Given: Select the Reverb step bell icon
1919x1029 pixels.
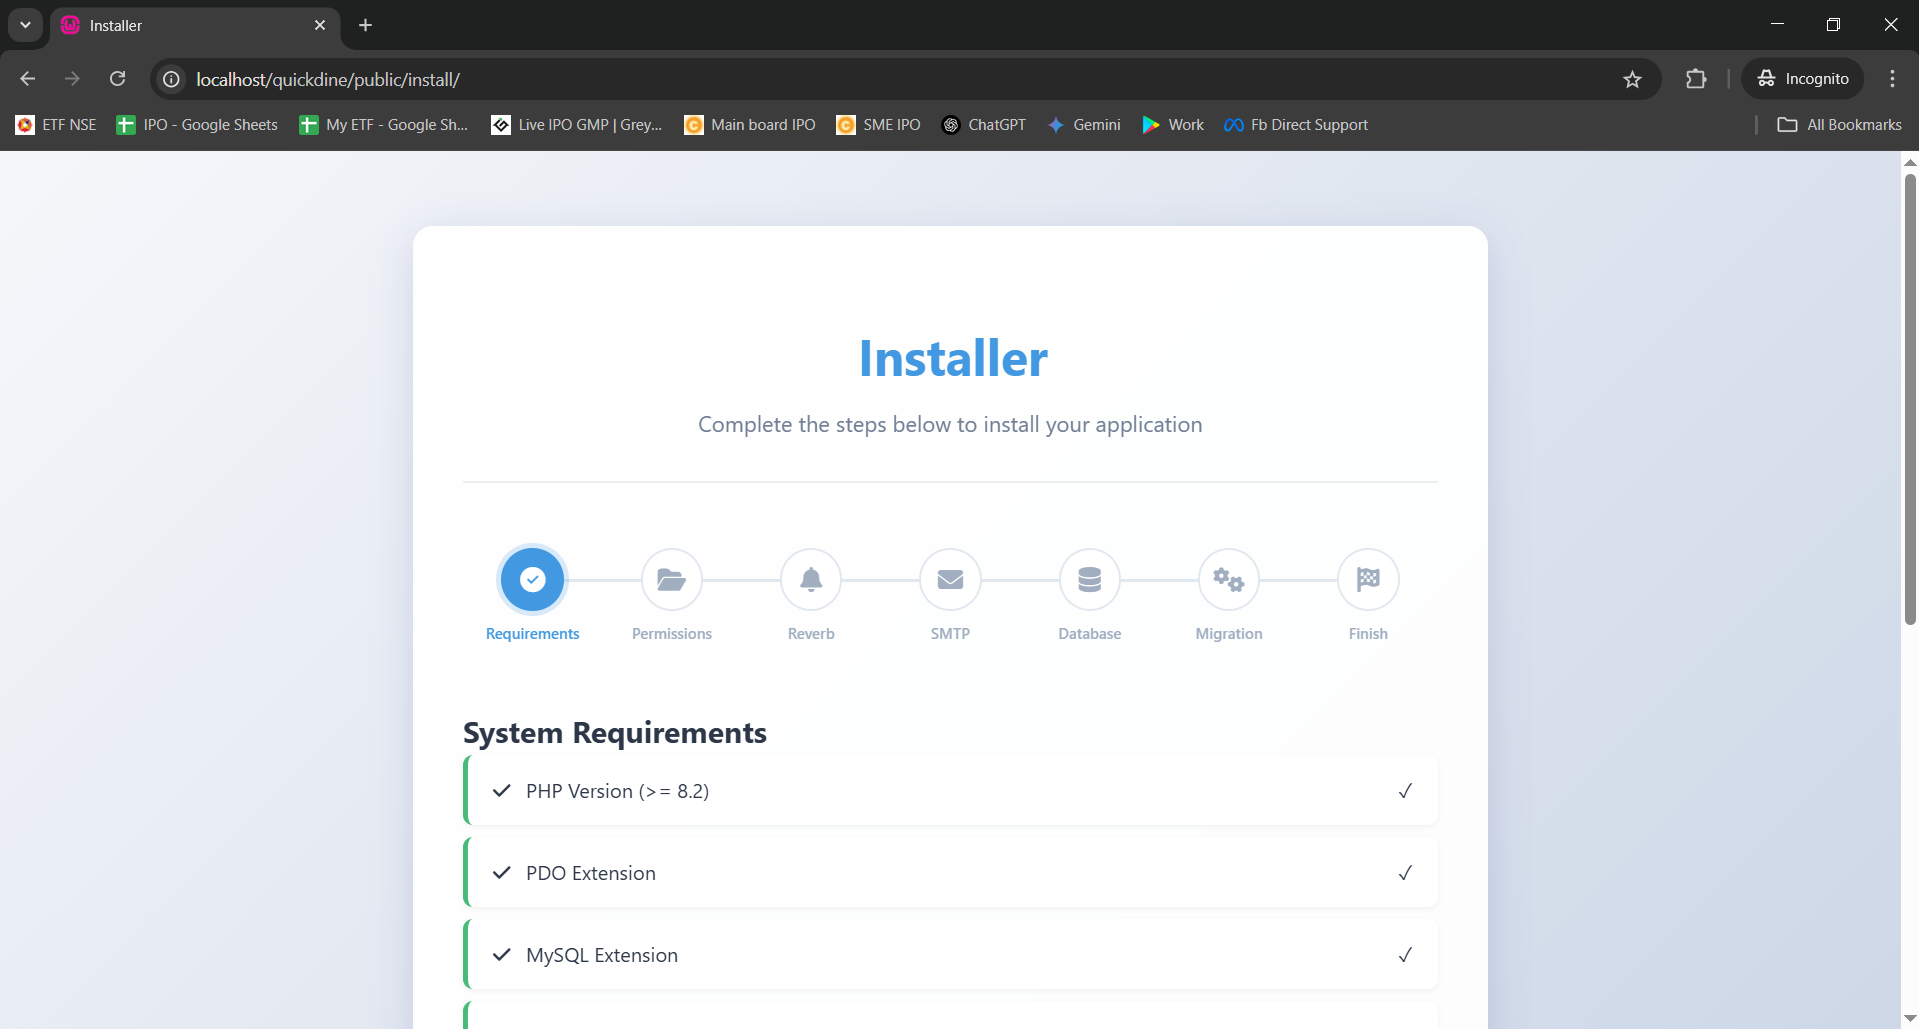Looking at the screenshot, I should point(811,579).
